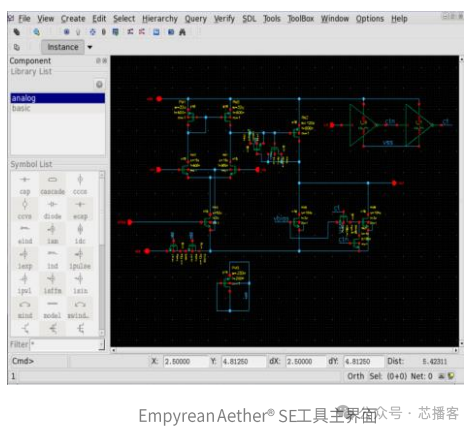Select the analog library

pos(58,98)
